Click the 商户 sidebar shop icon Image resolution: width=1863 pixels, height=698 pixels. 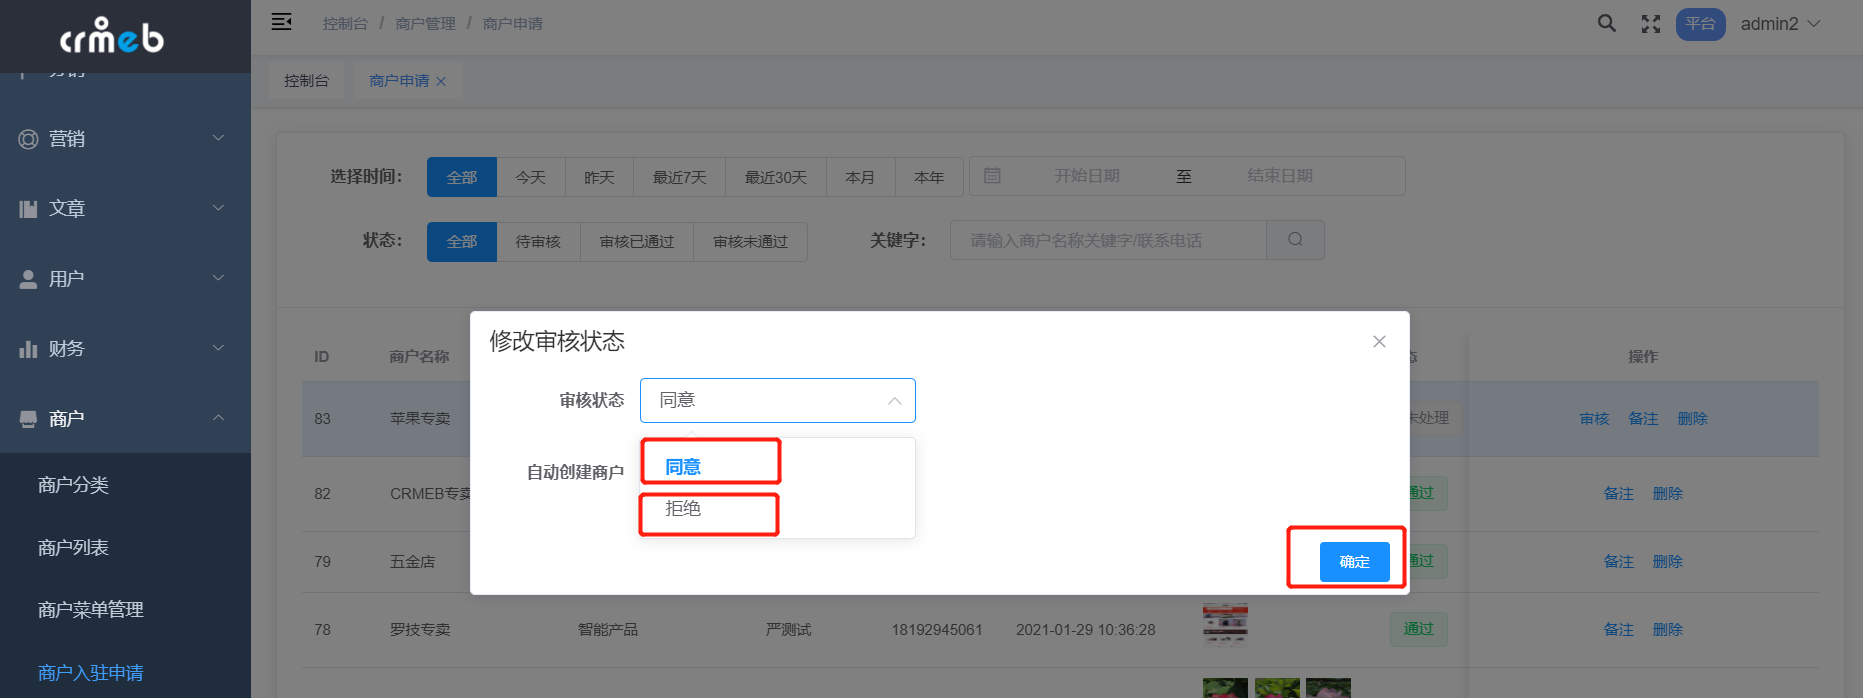pos(29,419)
